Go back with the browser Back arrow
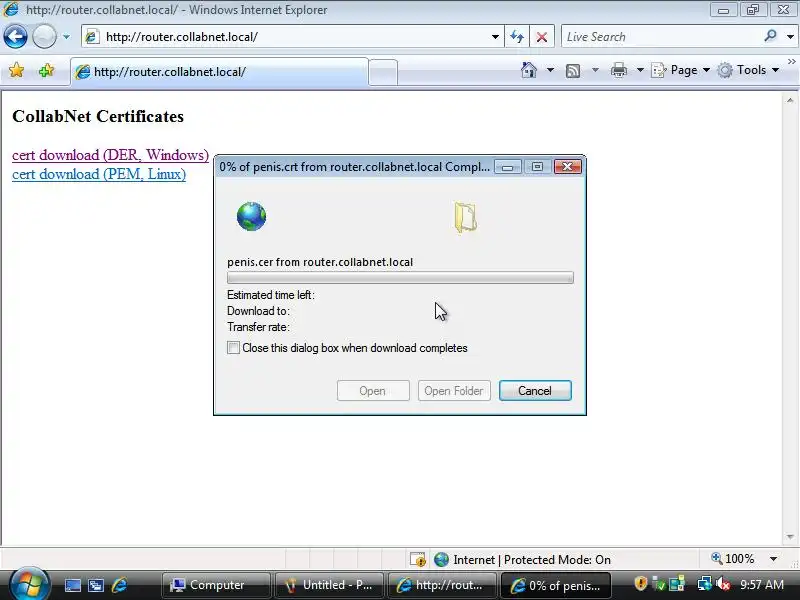The height and width of the screenshot is (600, 800). (15, 37)
